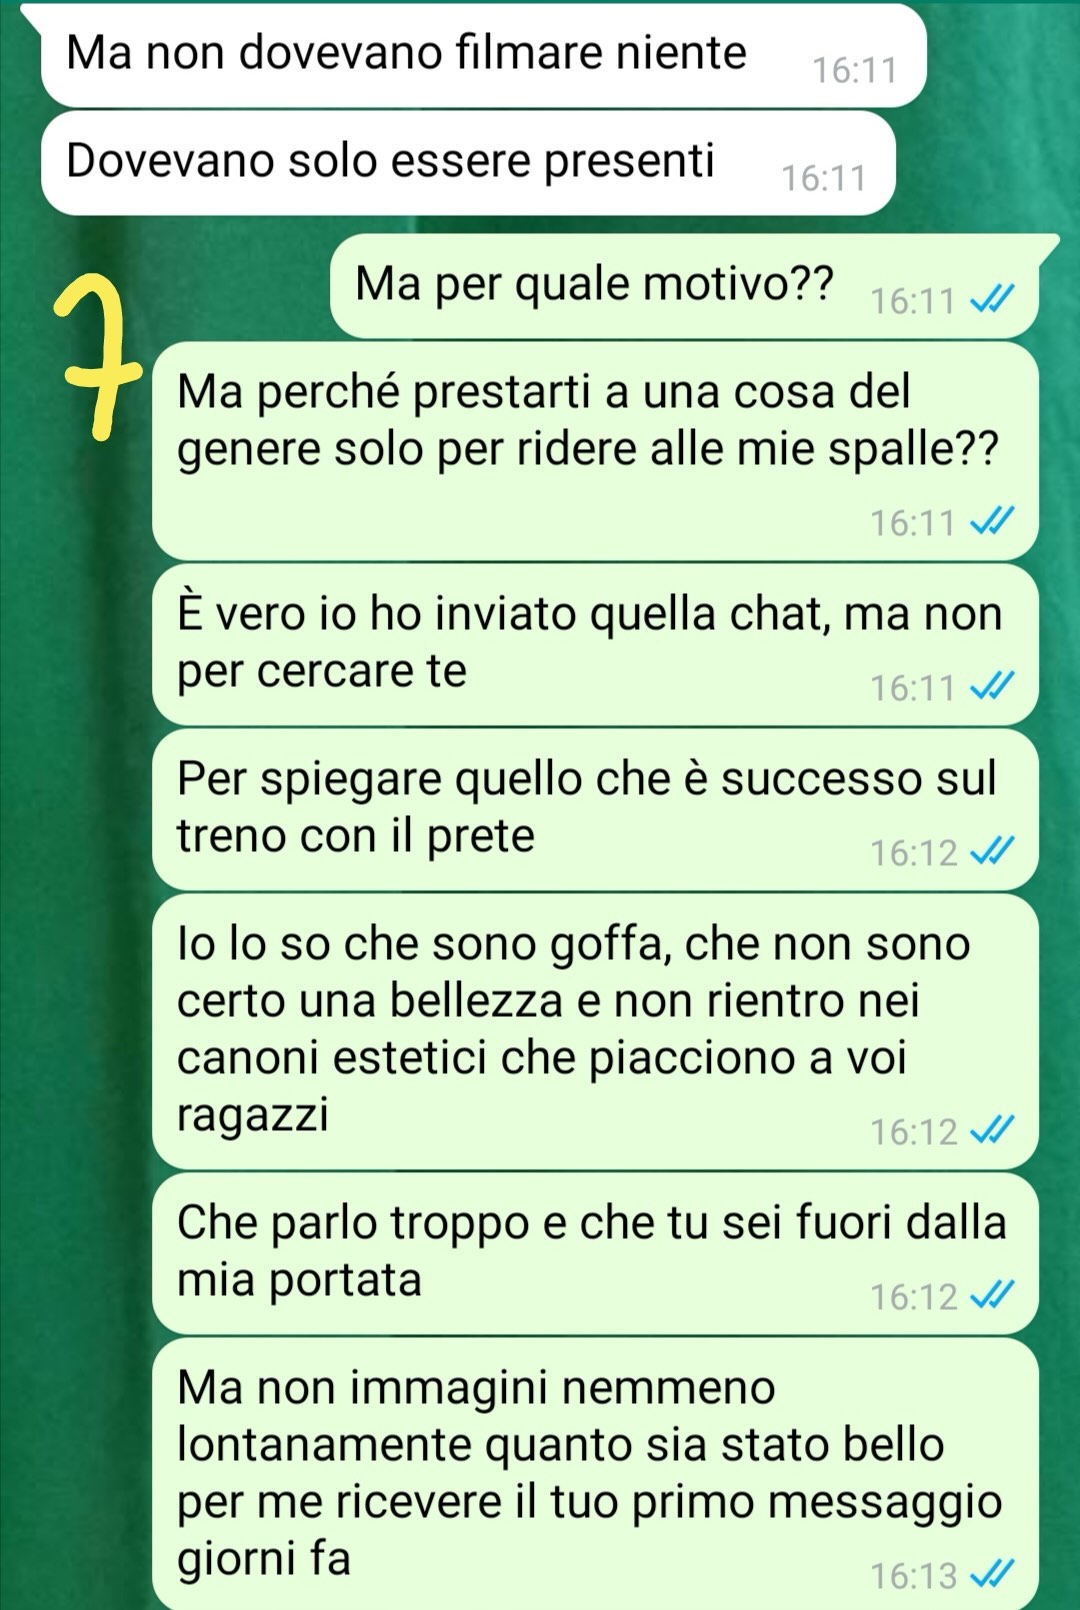Select the 'Dovevano solo essere presenti' bubble

point(468,163)
